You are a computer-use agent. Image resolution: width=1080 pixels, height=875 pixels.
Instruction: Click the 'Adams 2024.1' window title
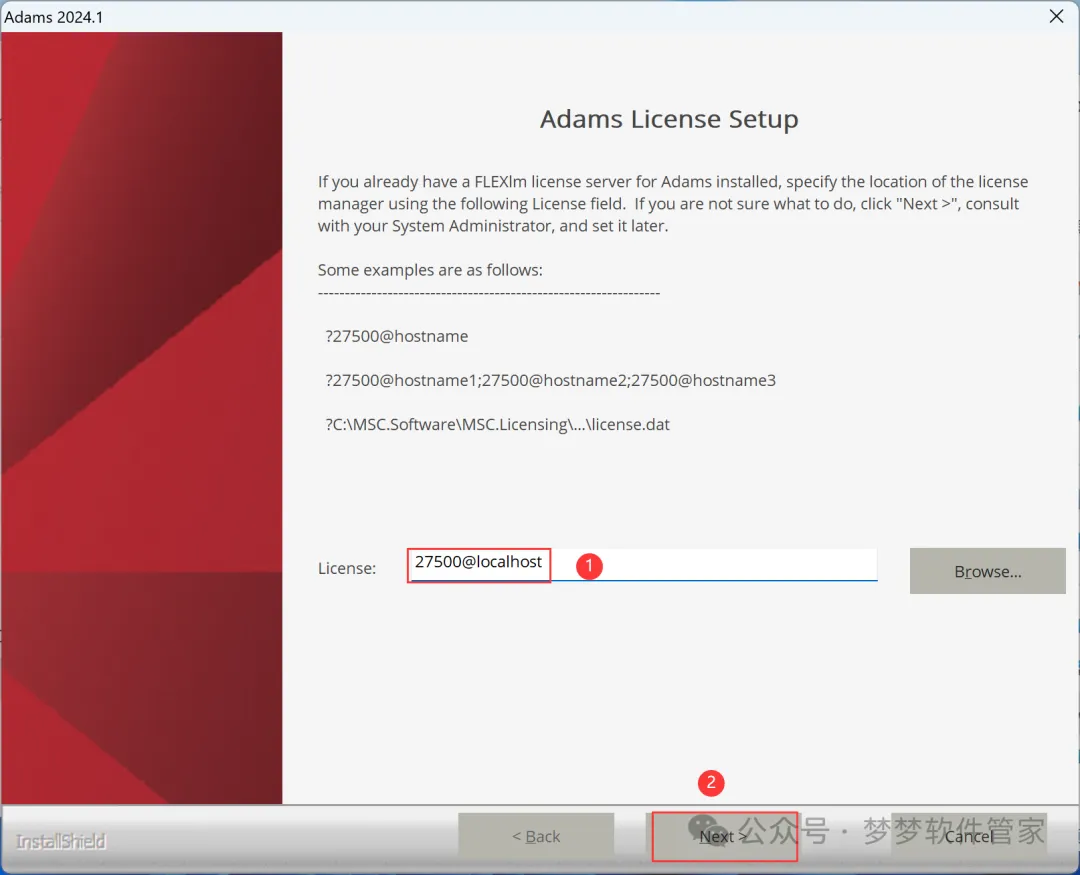pyautogui.click(x=54, y=17)
